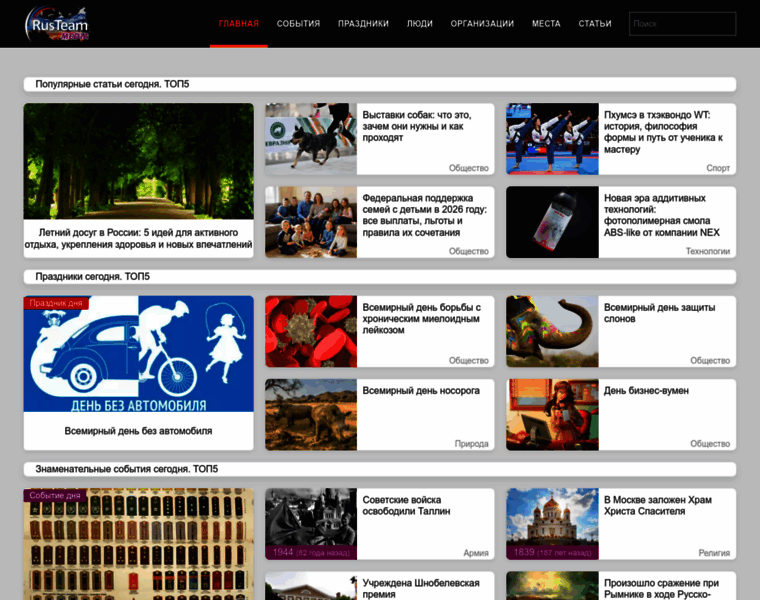Viewport: 760px width, 600px height.
Task: Click the Армия category label
Action: (475, 553)
